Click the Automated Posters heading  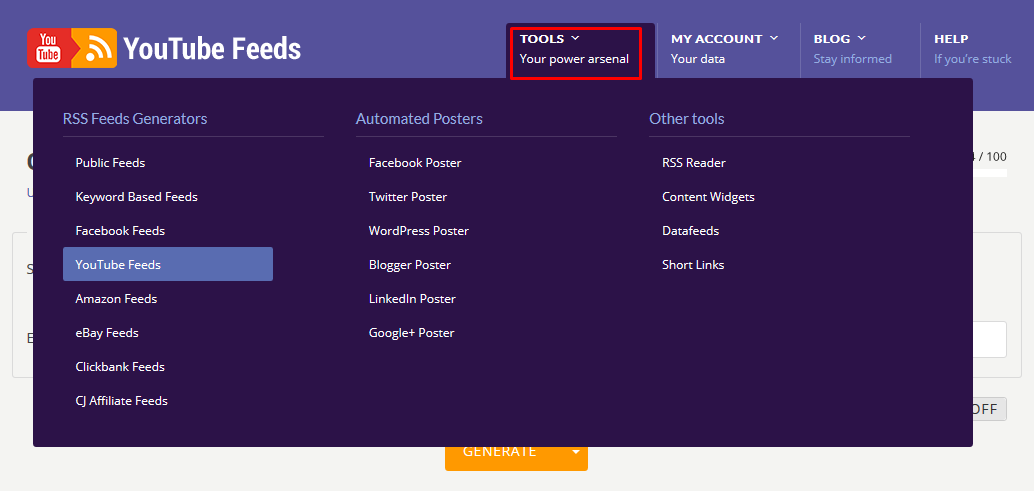tap(419, 119)
